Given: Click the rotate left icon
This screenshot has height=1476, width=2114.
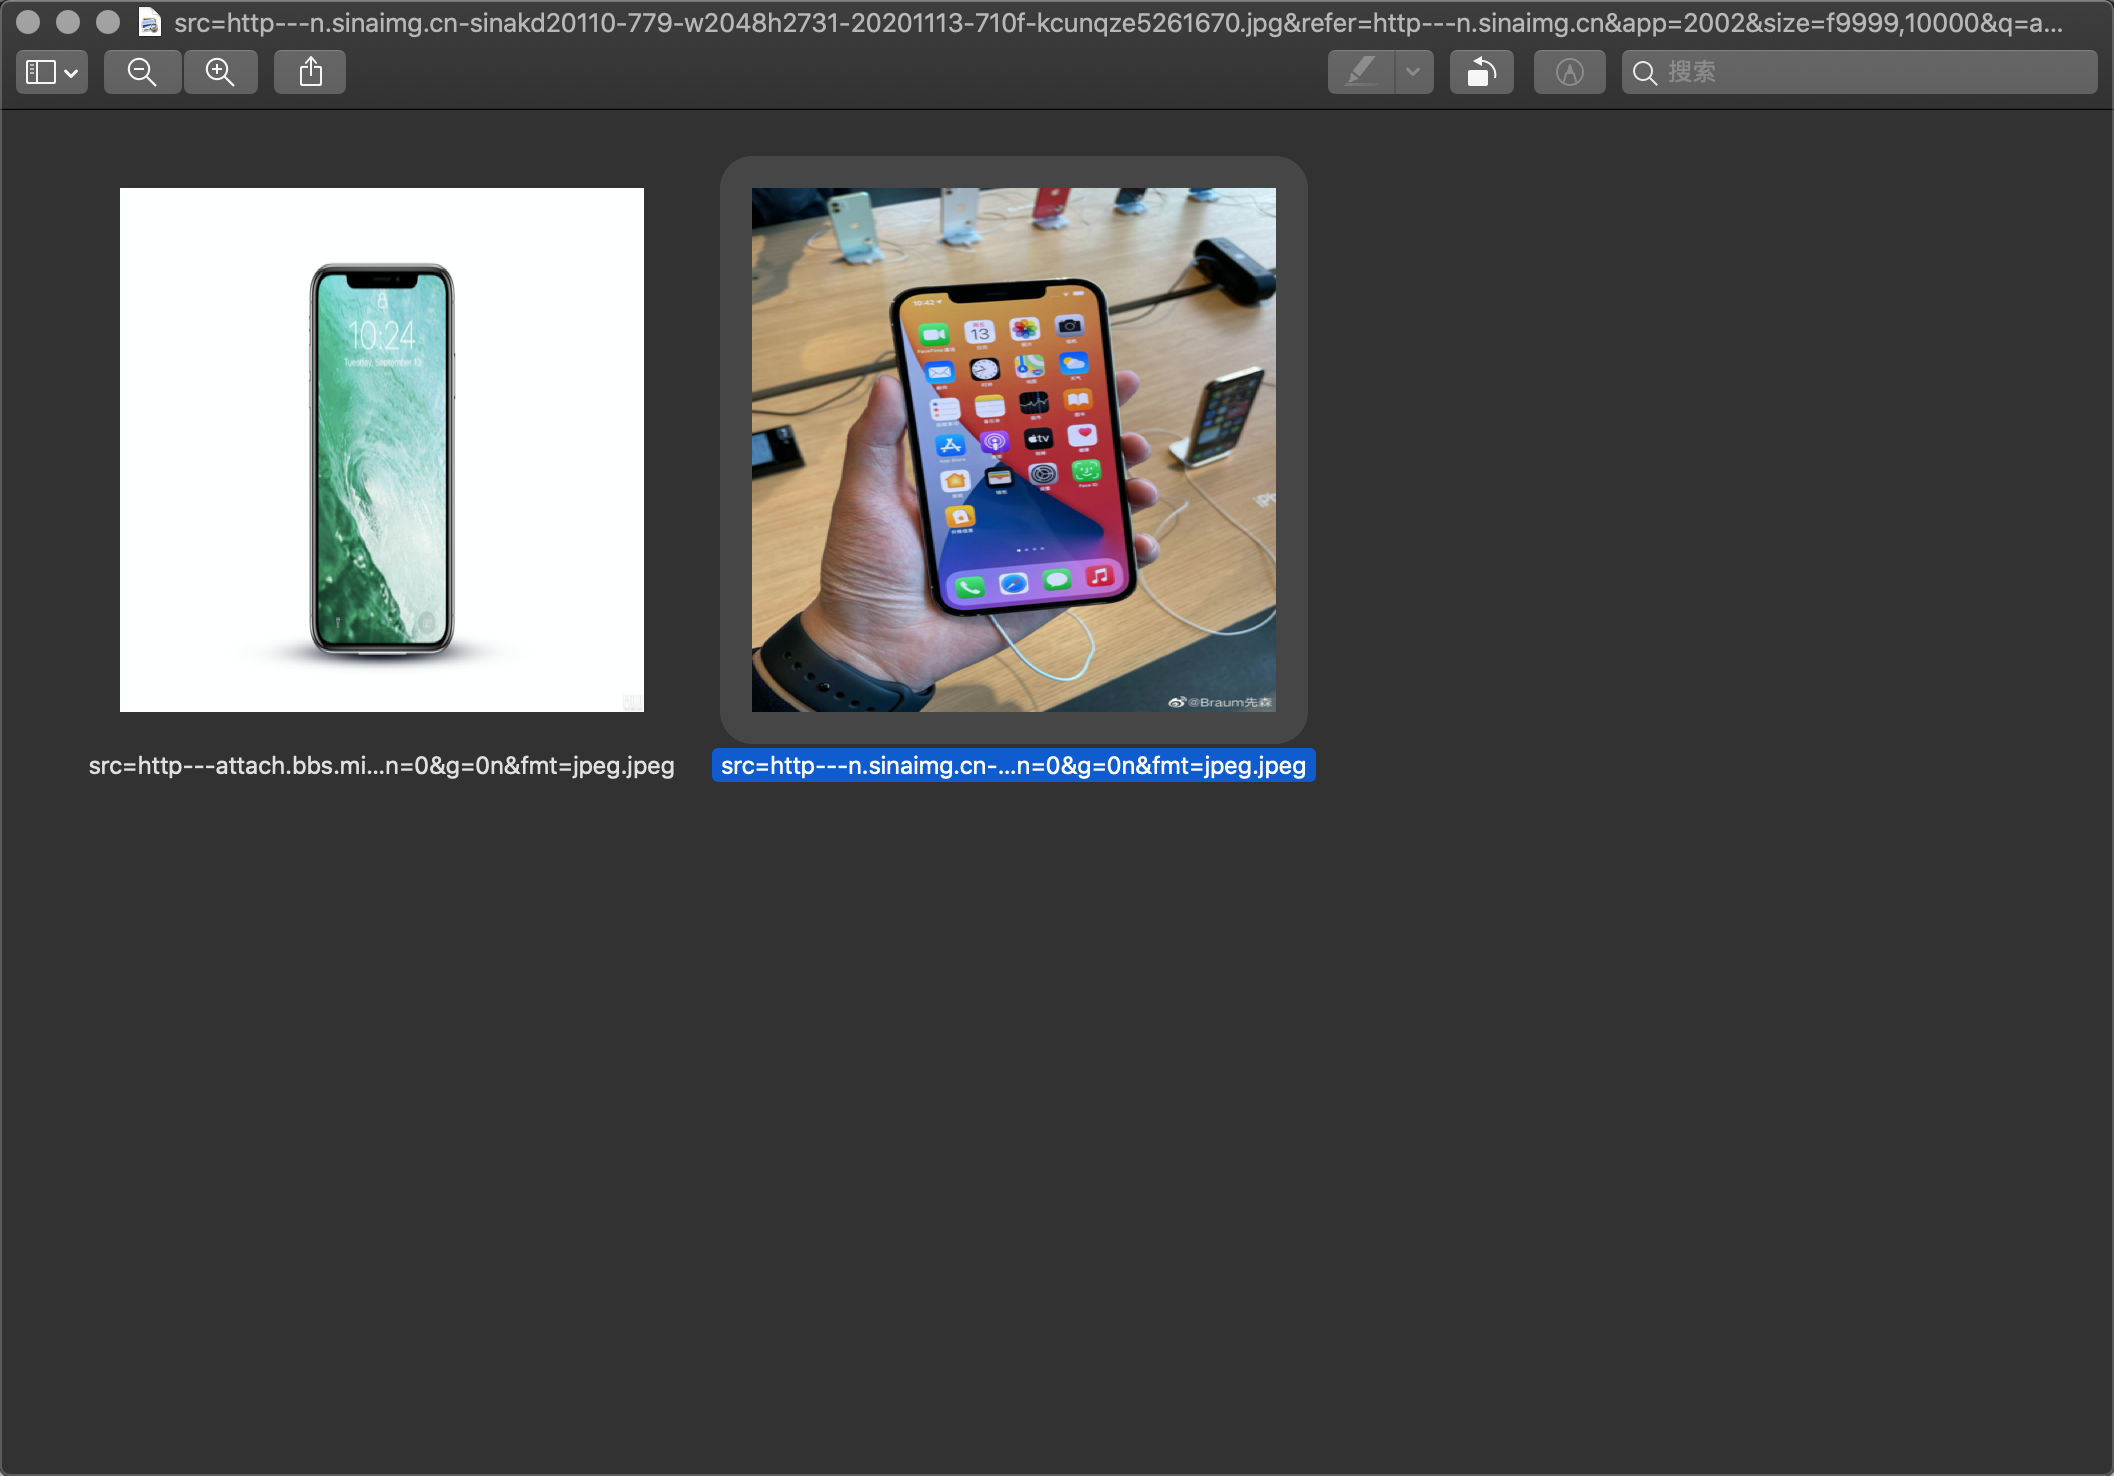Looking at the screenshot, I should click(x=1481, y=72).
